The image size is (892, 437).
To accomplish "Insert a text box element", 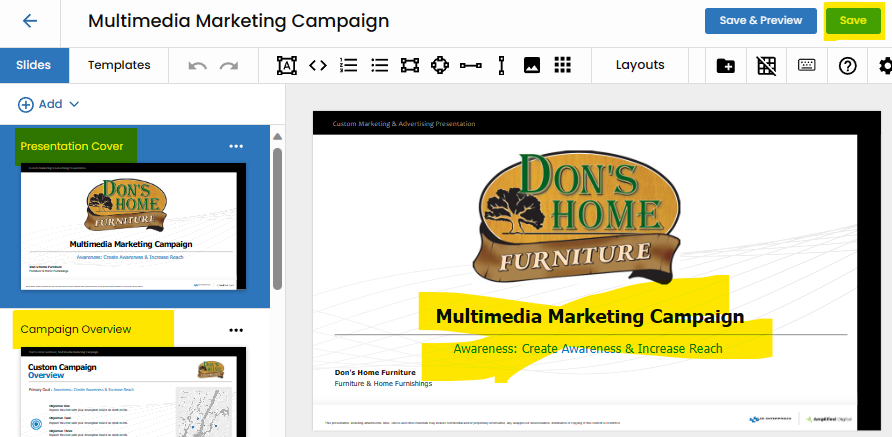I will tap(287, 66).
